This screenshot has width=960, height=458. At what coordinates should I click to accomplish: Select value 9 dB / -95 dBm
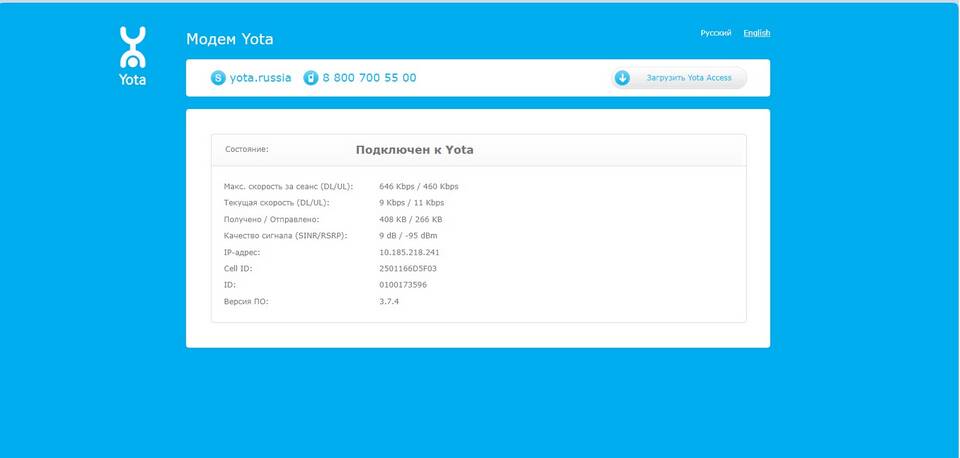pyautogui.click(x=408, y=236)
